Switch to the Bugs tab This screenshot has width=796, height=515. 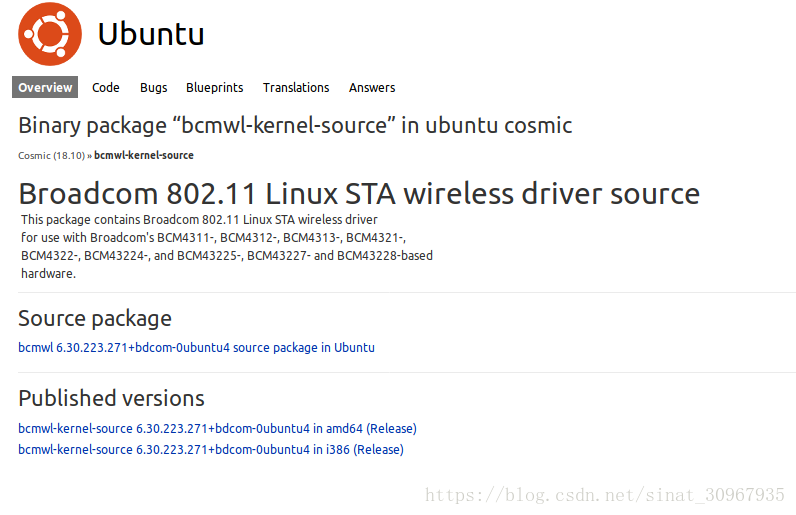point(153,87)
